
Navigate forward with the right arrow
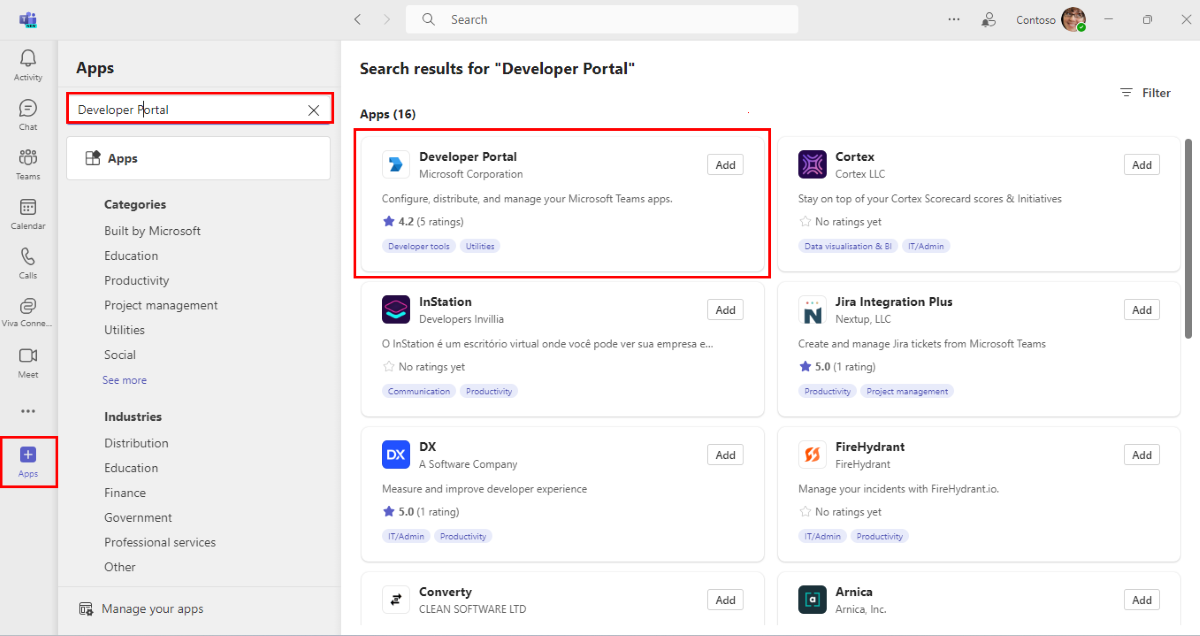point(386,19)
